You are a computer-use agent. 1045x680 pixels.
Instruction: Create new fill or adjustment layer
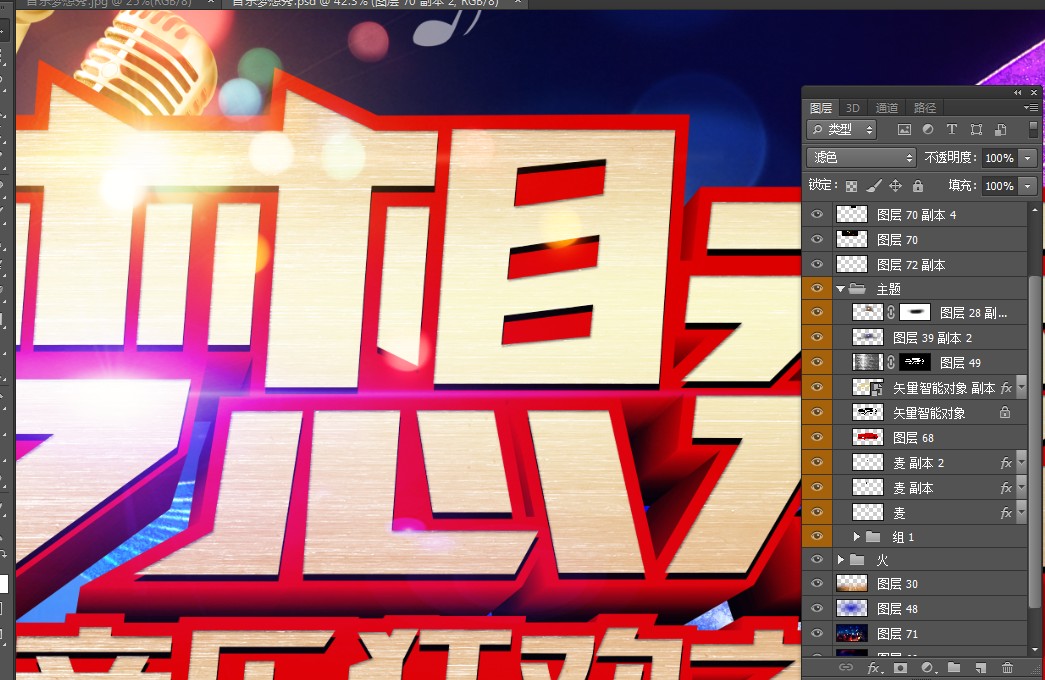[928, 667]
